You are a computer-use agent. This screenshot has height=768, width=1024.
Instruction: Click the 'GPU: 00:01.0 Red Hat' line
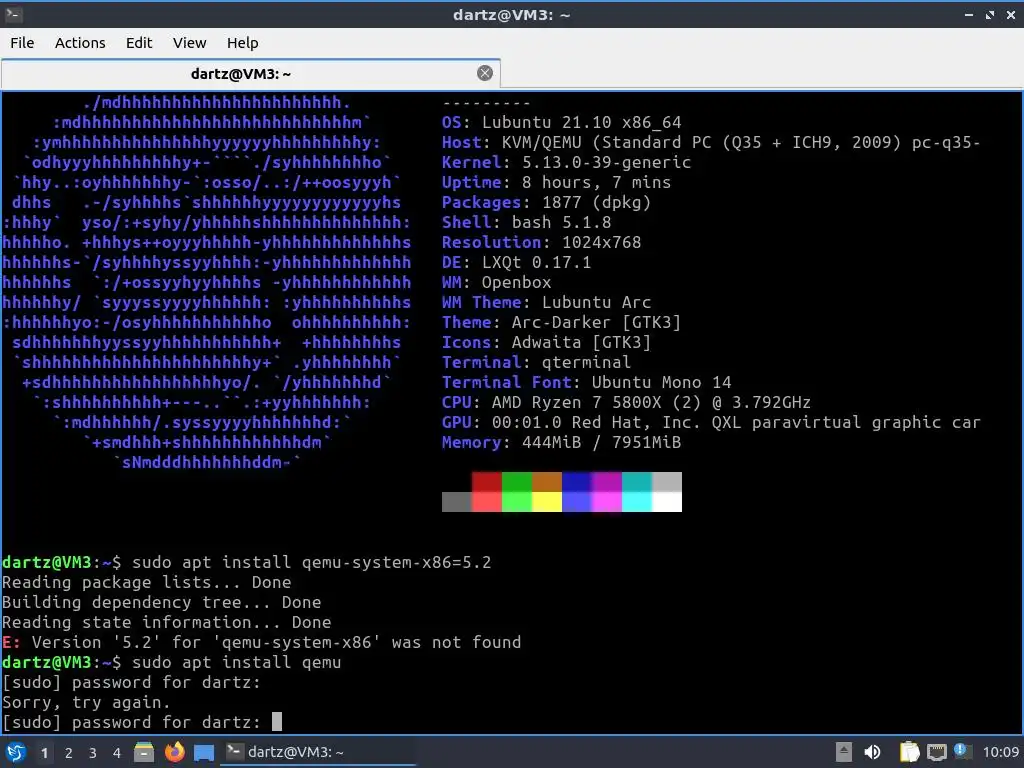[711, 423]
